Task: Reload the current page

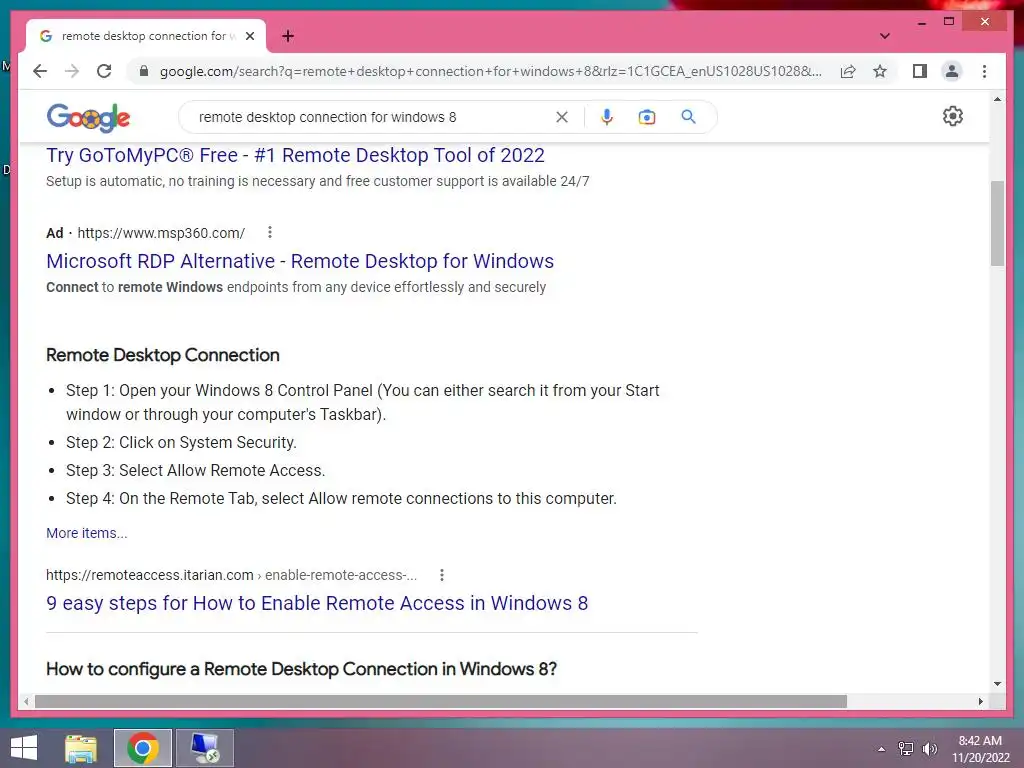Action: point(104,71)
